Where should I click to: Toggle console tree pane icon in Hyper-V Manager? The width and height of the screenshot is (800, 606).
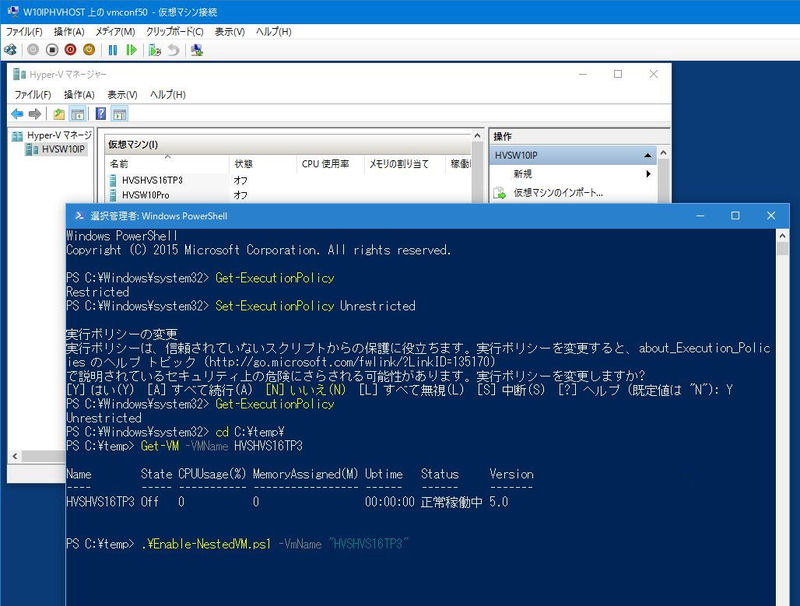coord(78,114)
